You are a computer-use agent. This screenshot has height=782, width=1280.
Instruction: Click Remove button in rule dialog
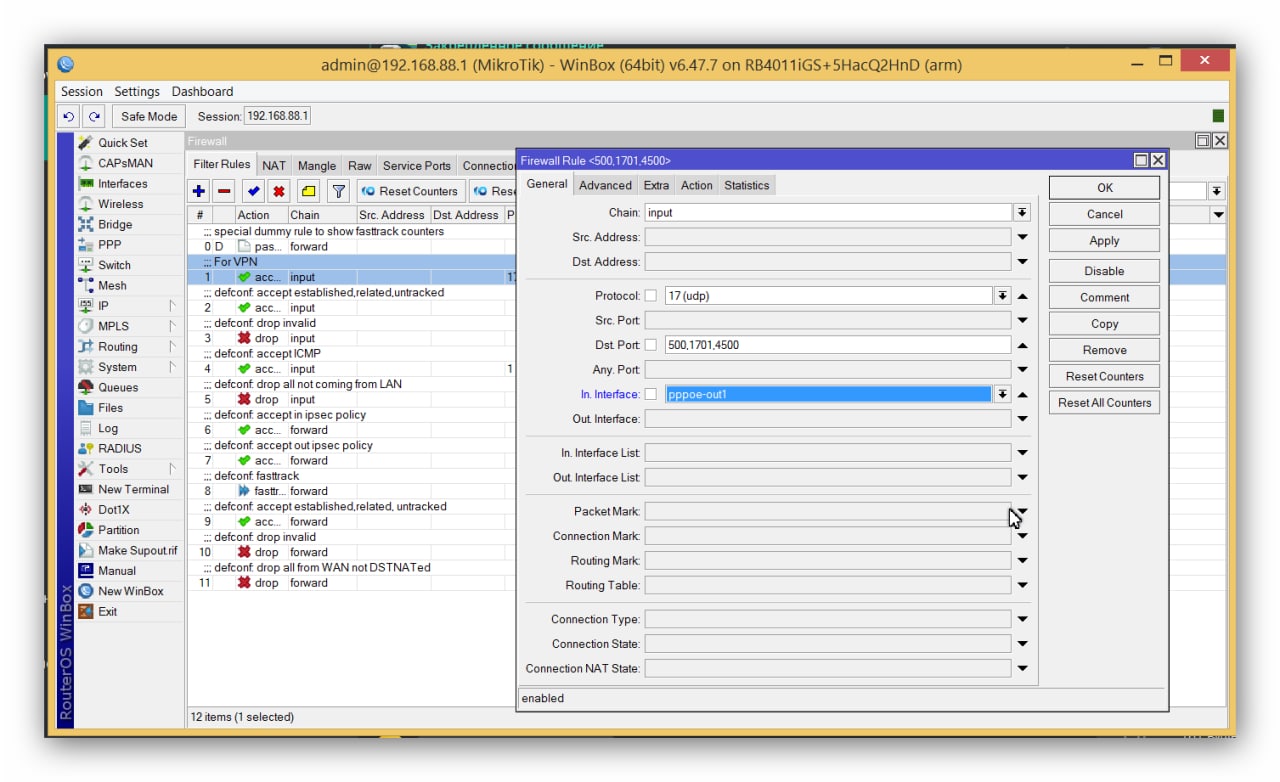[x=1104, y=350]
